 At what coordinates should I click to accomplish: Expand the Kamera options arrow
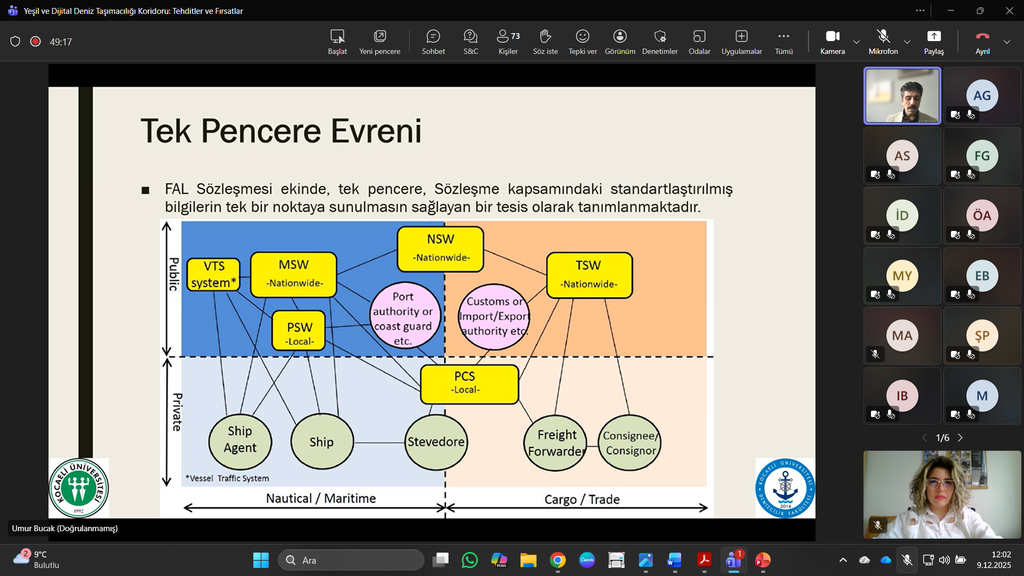click(x=856, y=42)
